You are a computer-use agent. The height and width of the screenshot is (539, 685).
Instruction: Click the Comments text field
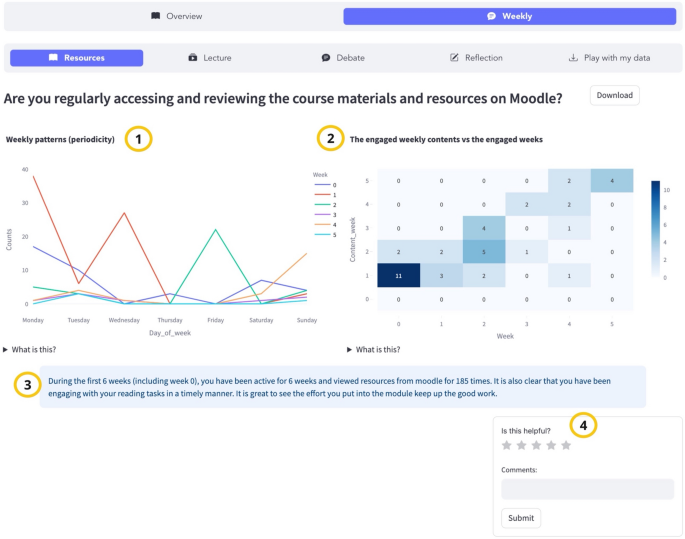point(587,489)
